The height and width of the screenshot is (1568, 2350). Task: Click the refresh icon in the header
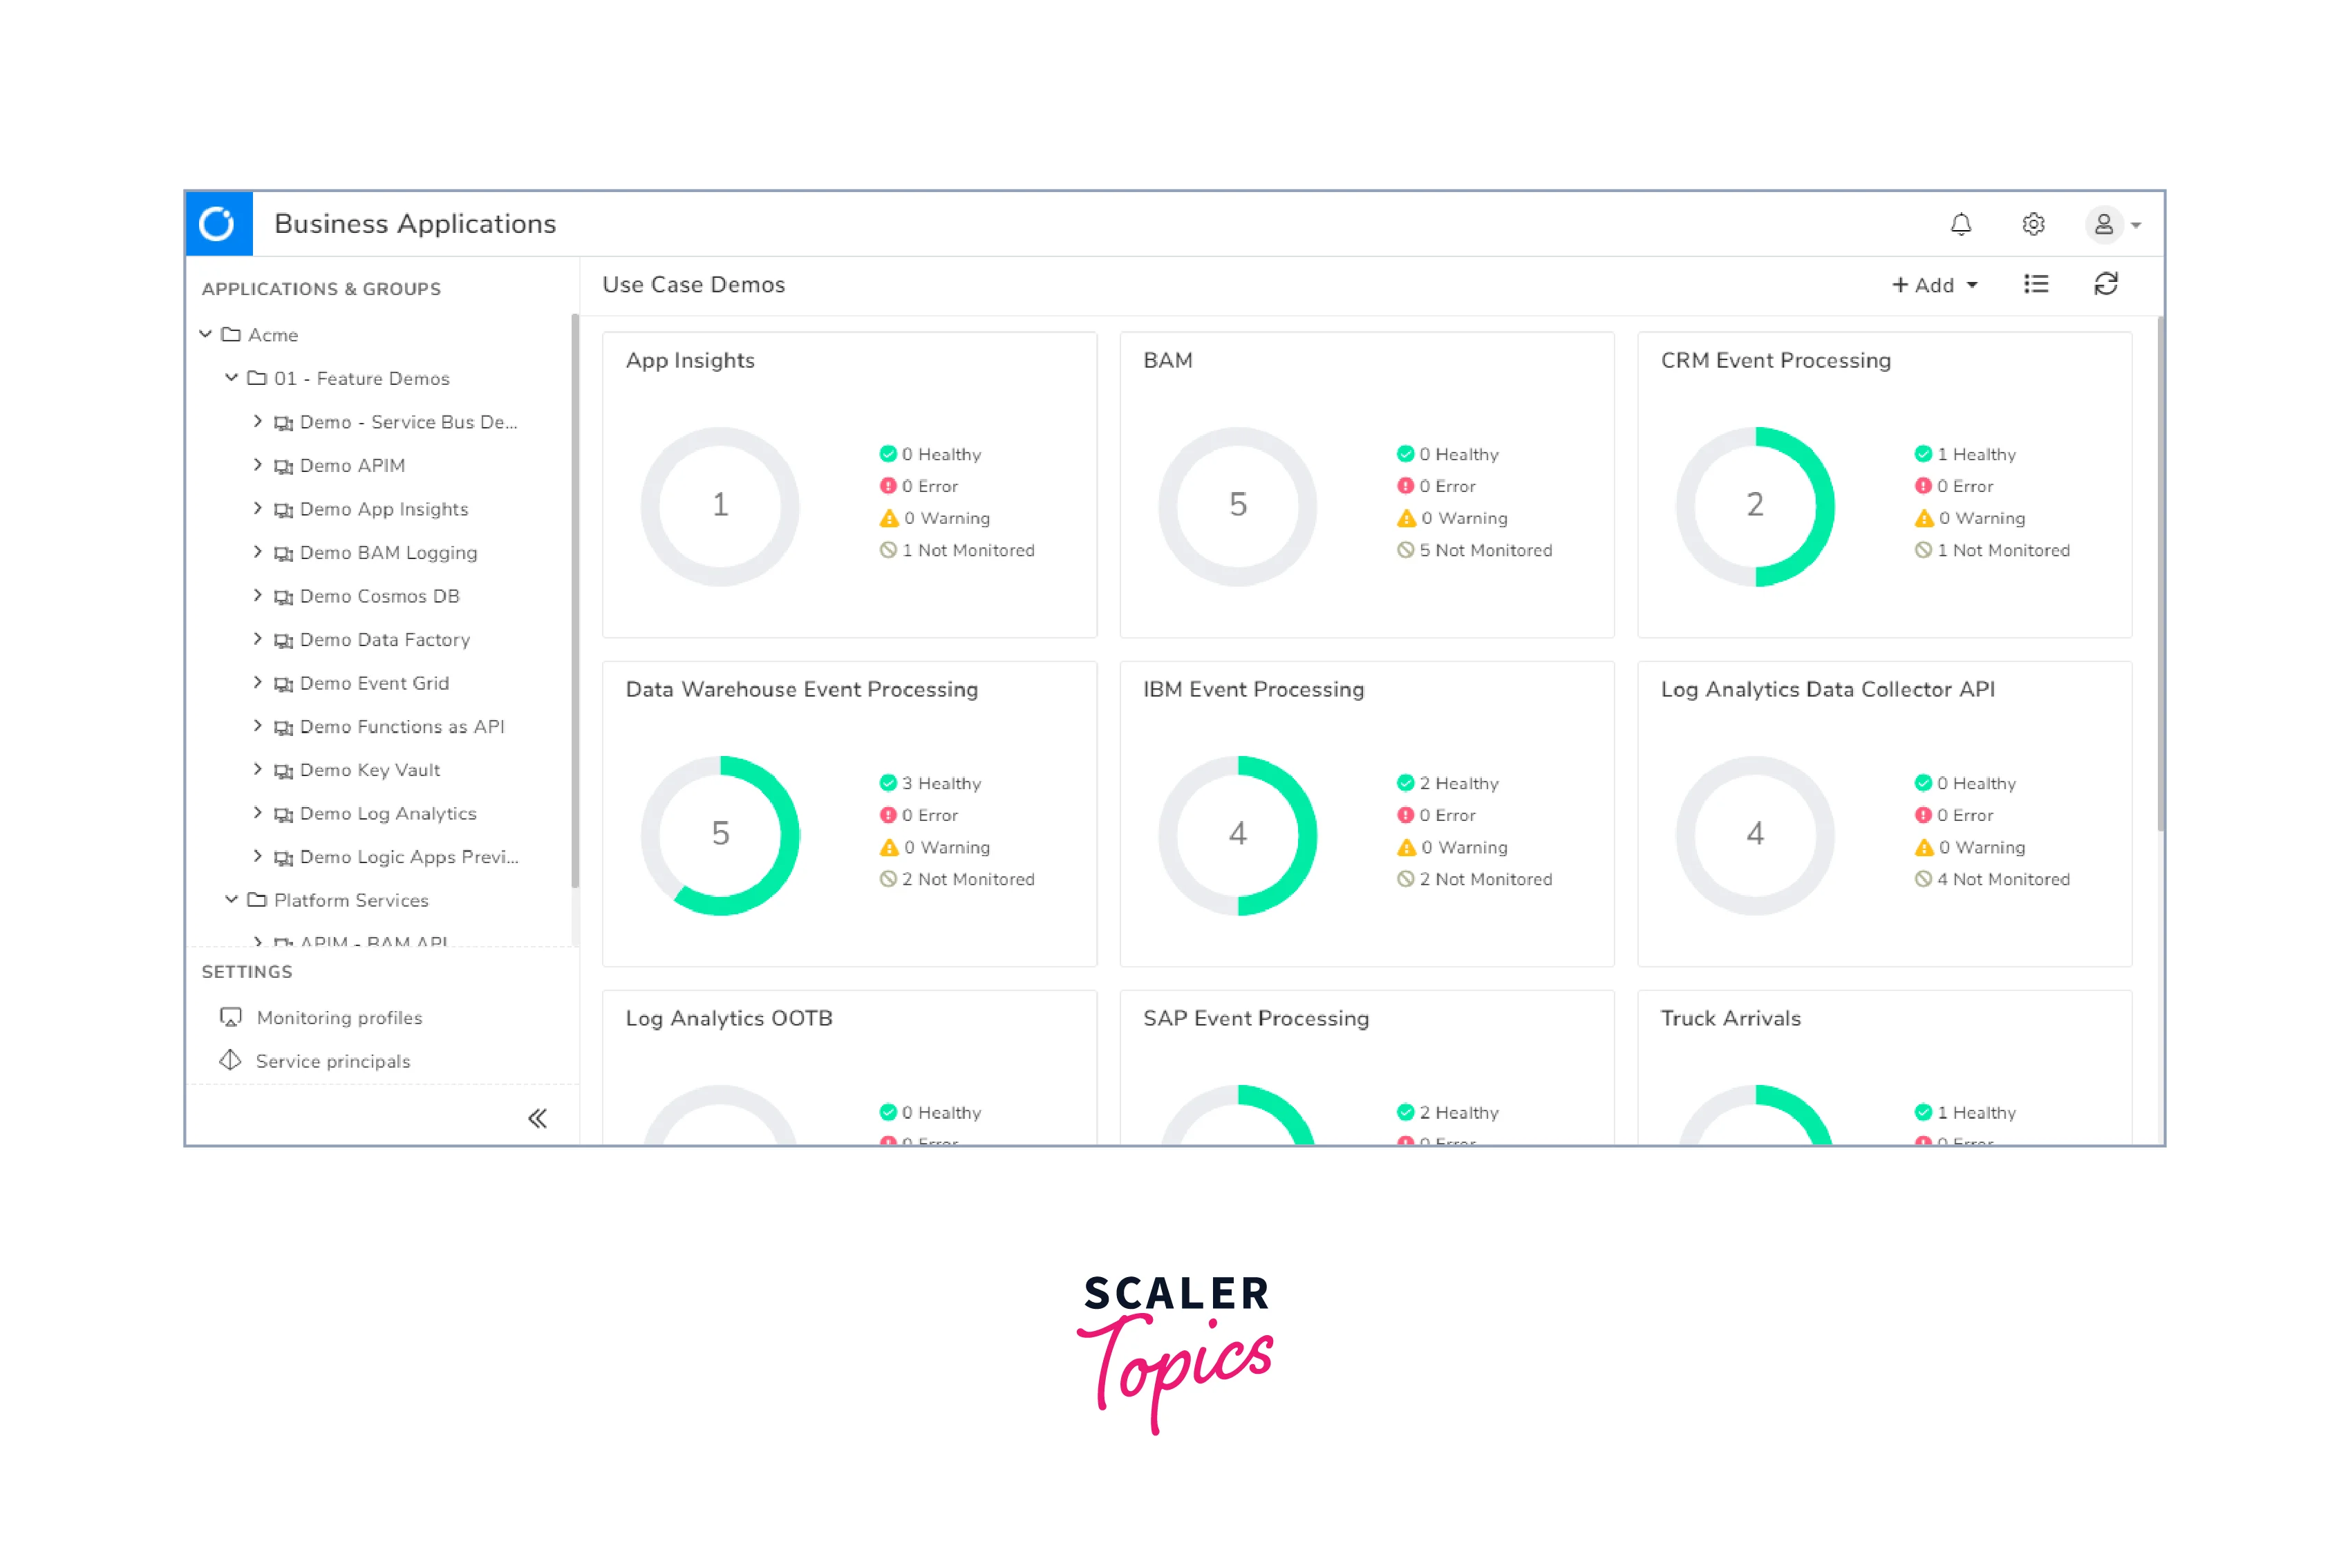click(2105, 285)
